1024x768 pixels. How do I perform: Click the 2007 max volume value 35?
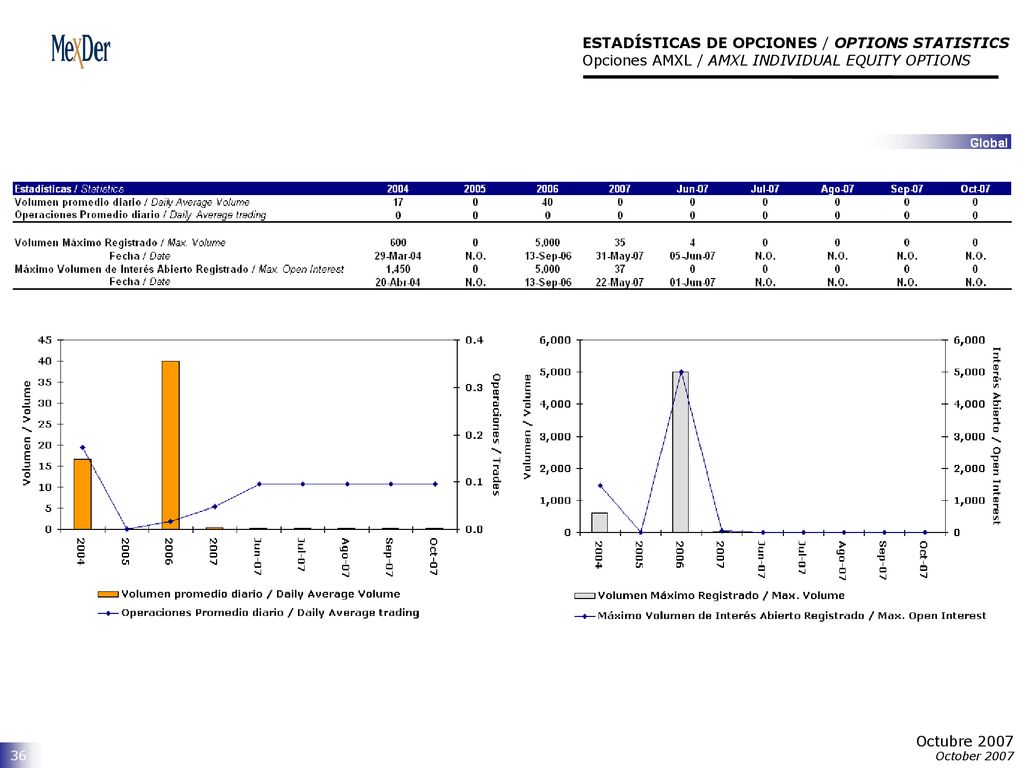coord(620,243)
